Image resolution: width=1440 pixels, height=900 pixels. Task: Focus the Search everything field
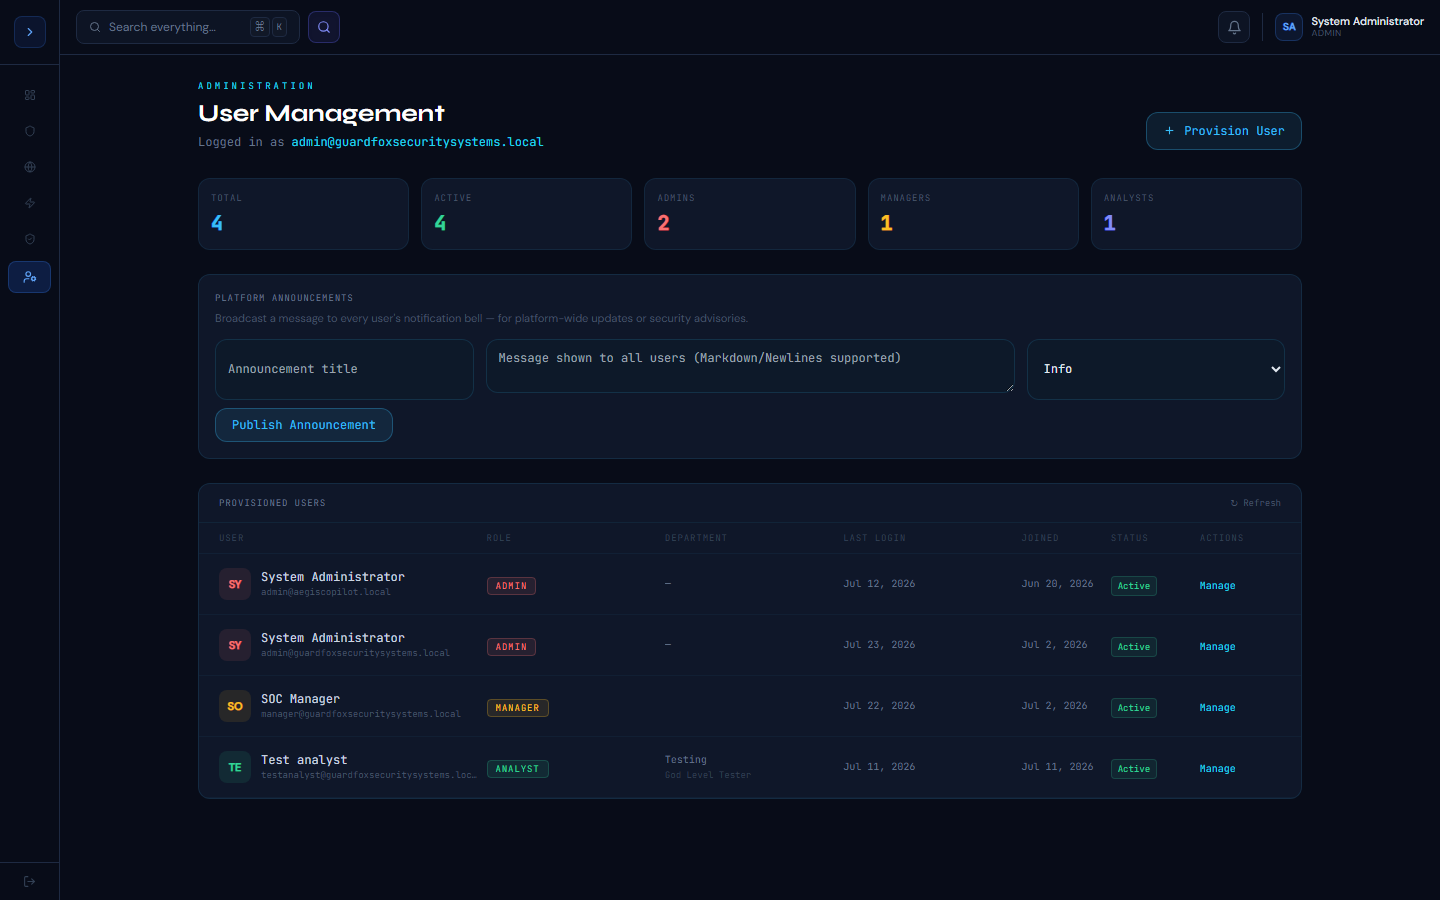coord(188,27)
